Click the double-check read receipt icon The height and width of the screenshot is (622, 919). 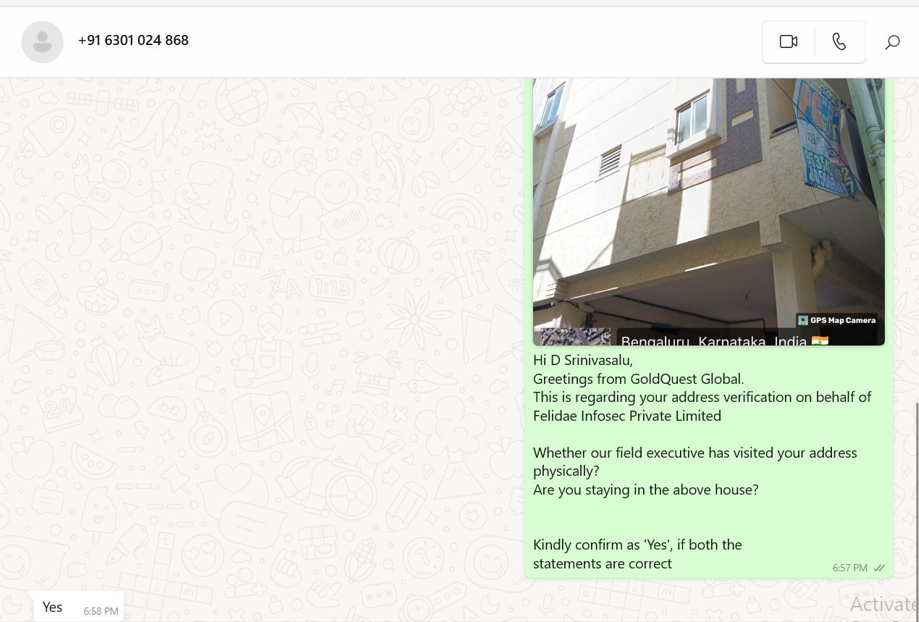pos(879,567)
